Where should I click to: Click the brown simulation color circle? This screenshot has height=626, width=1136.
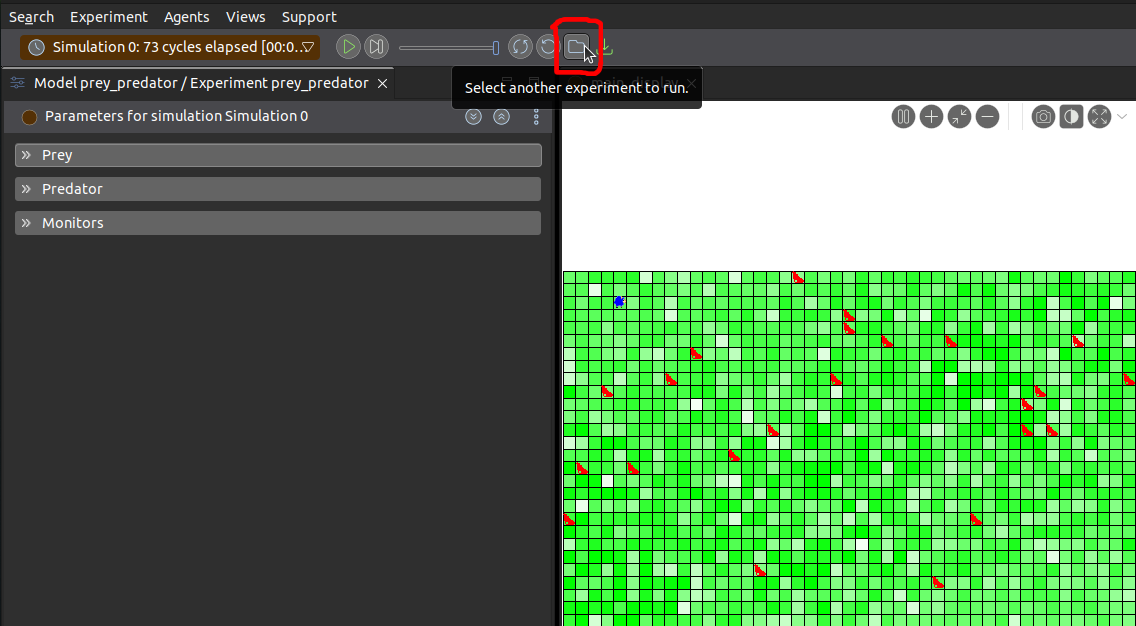point(29,117)
